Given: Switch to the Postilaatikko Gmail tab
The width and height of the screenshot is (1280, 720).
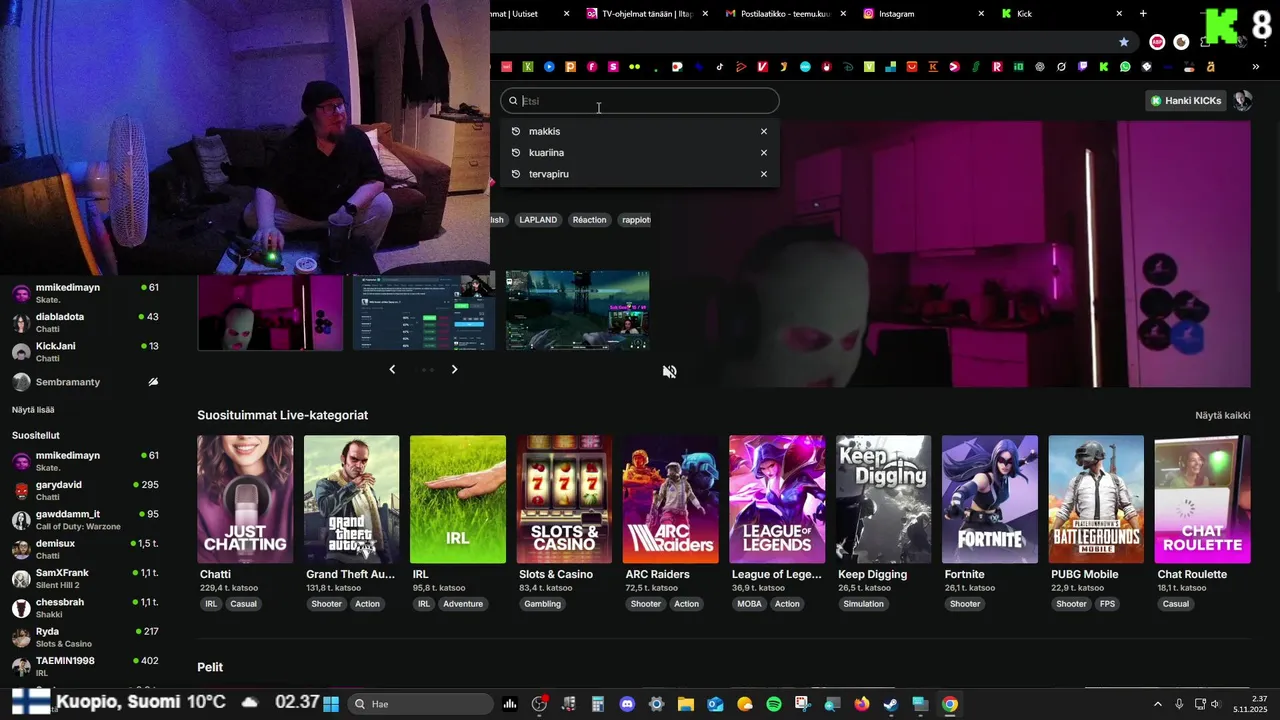Looking at the screenshot, I should pos(785,14).
